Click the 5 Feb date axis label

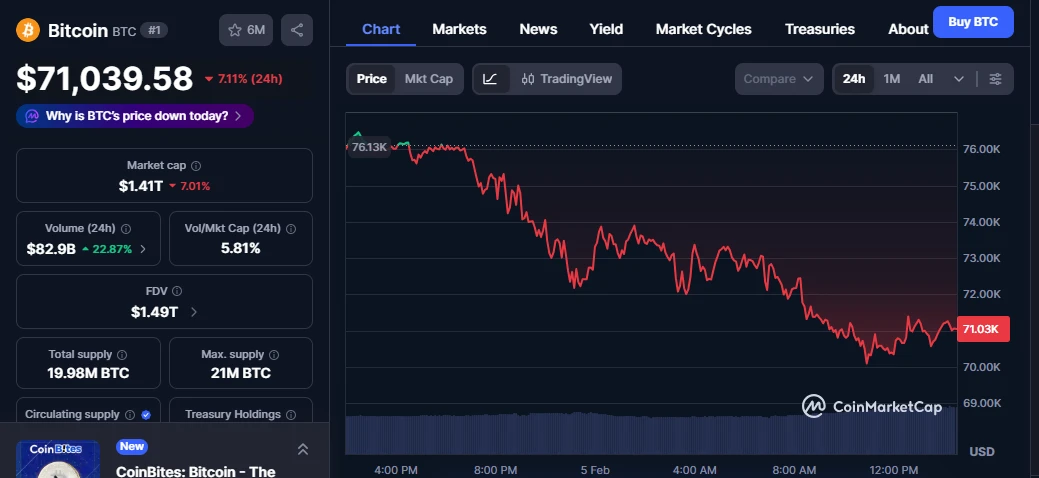point(595,470)
